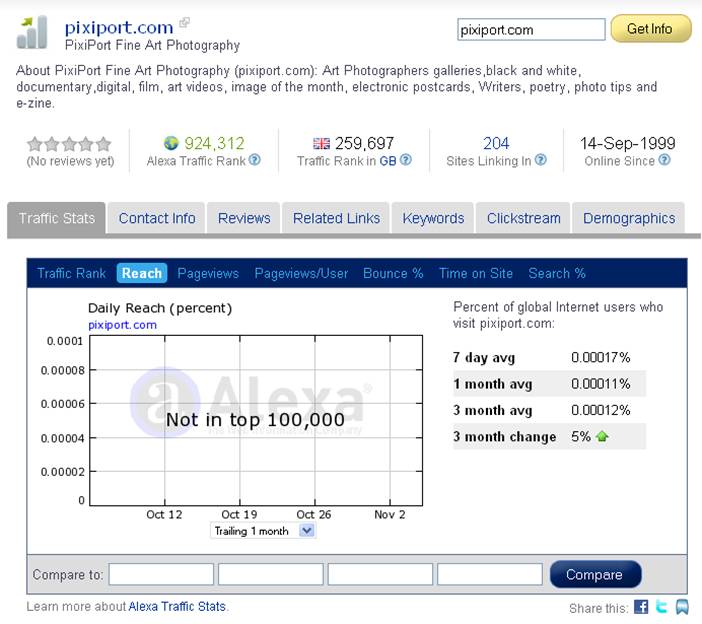The height and width of the screenshot is (624, 702).
Task: Click the green up arrow beside 5%
Action: (x=602, y=436)
